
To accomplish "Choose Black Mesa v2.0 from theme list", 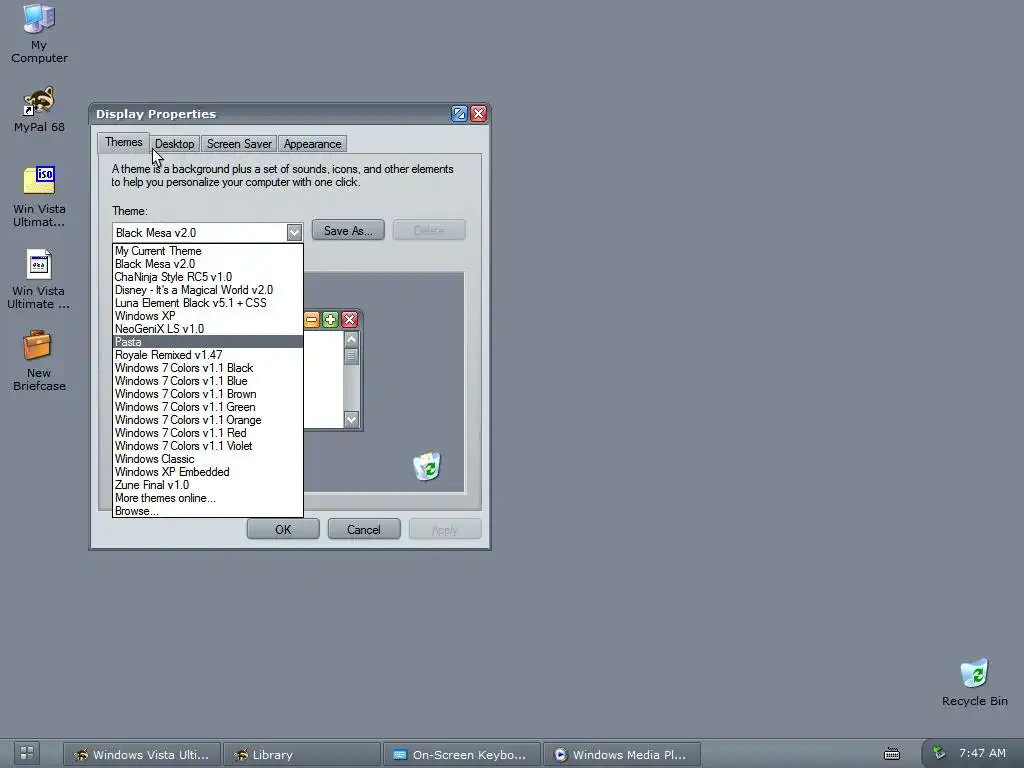I will [x=208, y=264].
